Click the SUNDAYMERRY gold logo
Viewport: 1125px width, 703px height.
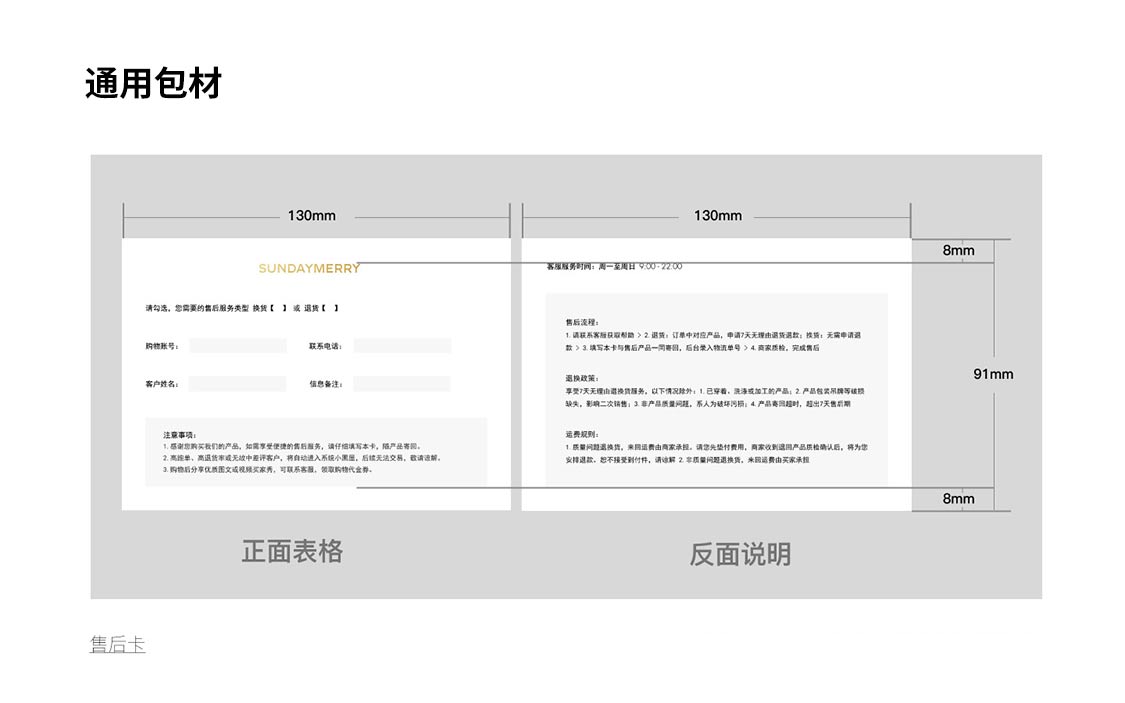point(308,268)
